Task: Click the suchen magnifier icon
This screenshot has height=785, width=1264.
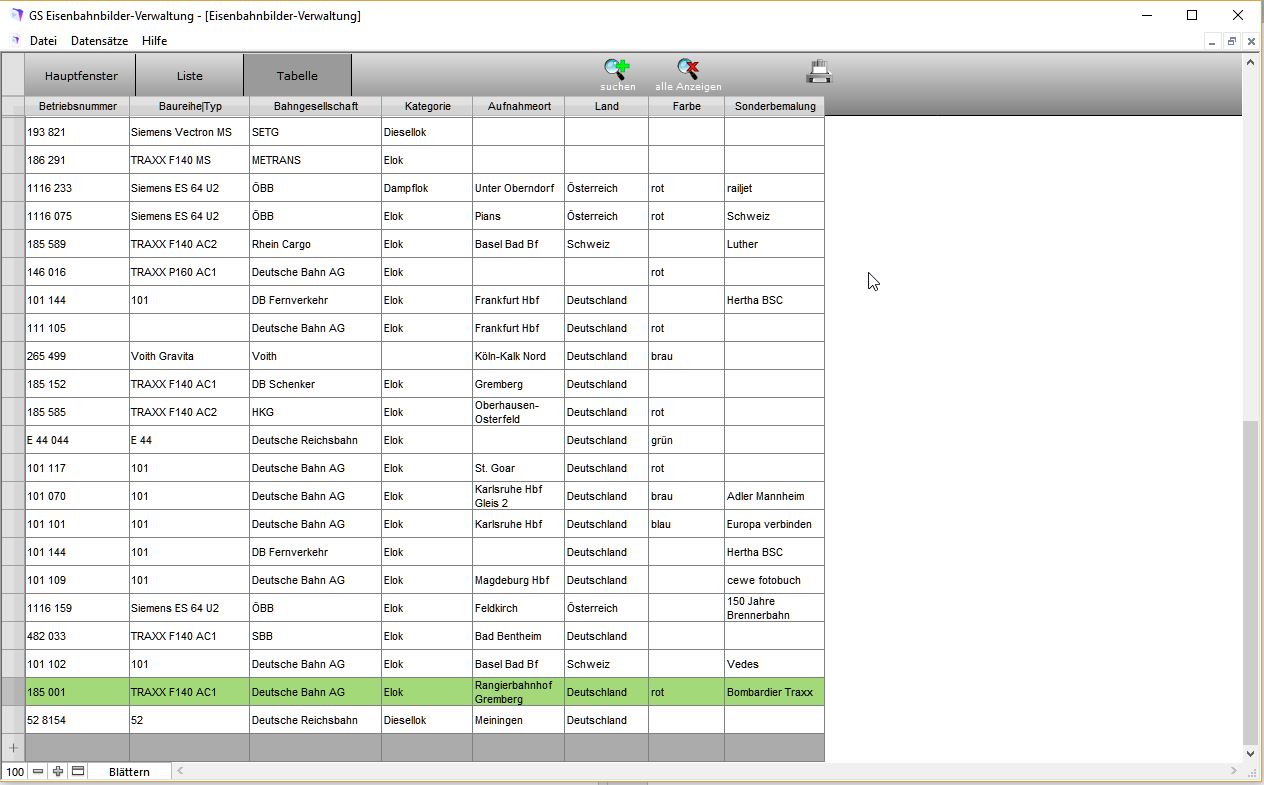Action: click(x=617, y=69)
